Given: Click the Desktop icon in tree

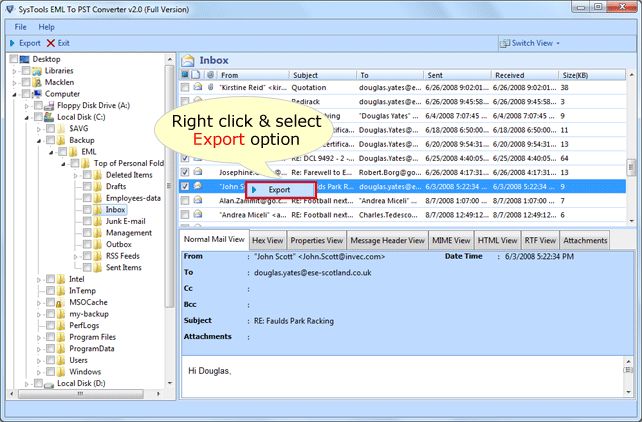Looking at the screenshot, I should (23, 59).
